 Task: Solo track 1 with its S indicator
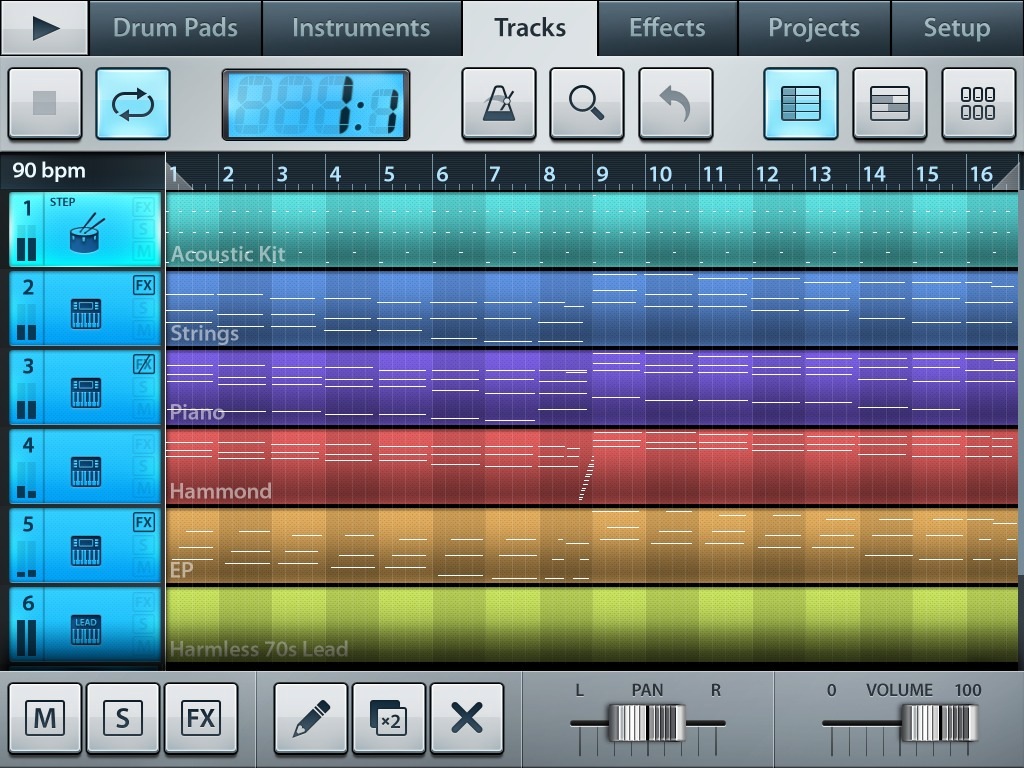[144, 229]
